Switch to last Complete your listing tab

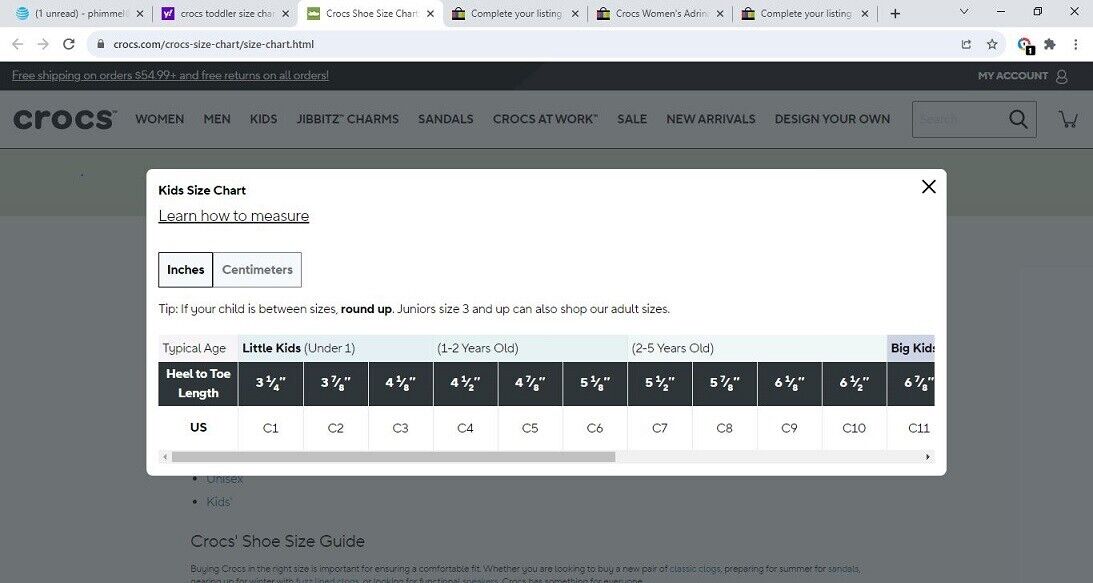point(804,13)
